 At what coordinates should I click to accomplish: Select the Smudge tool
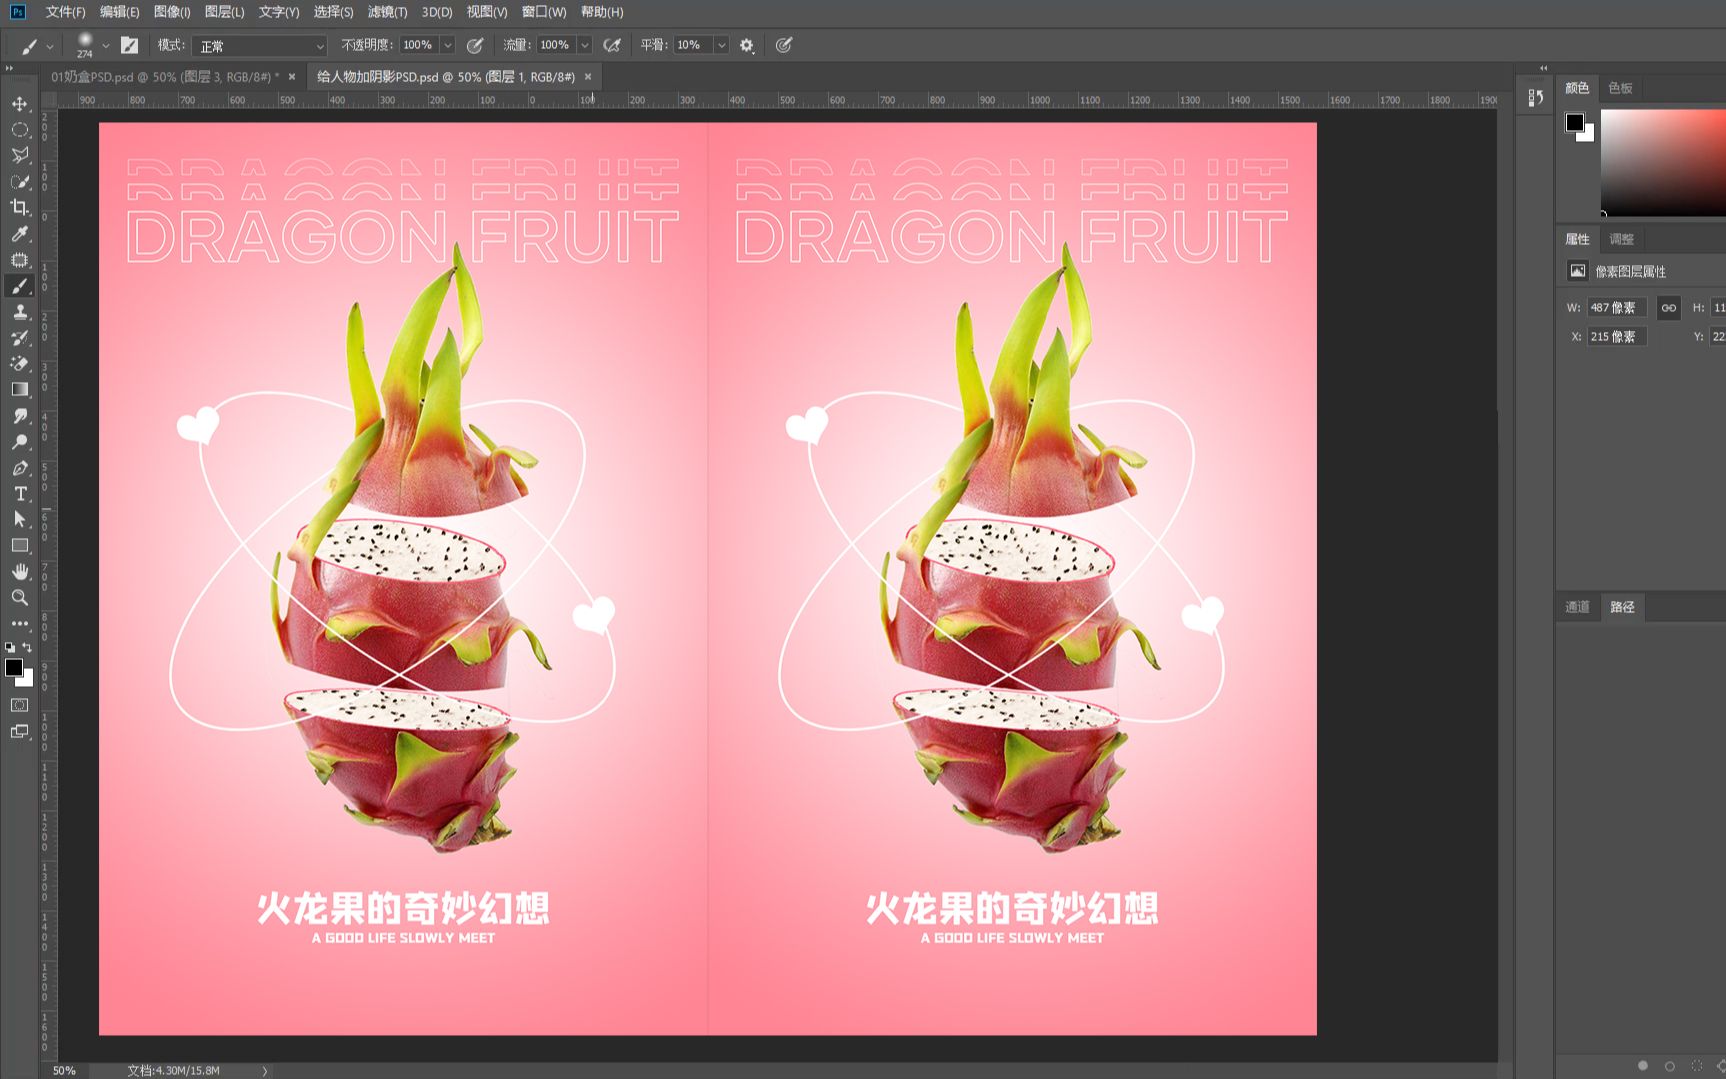click(x=20, y=416)
